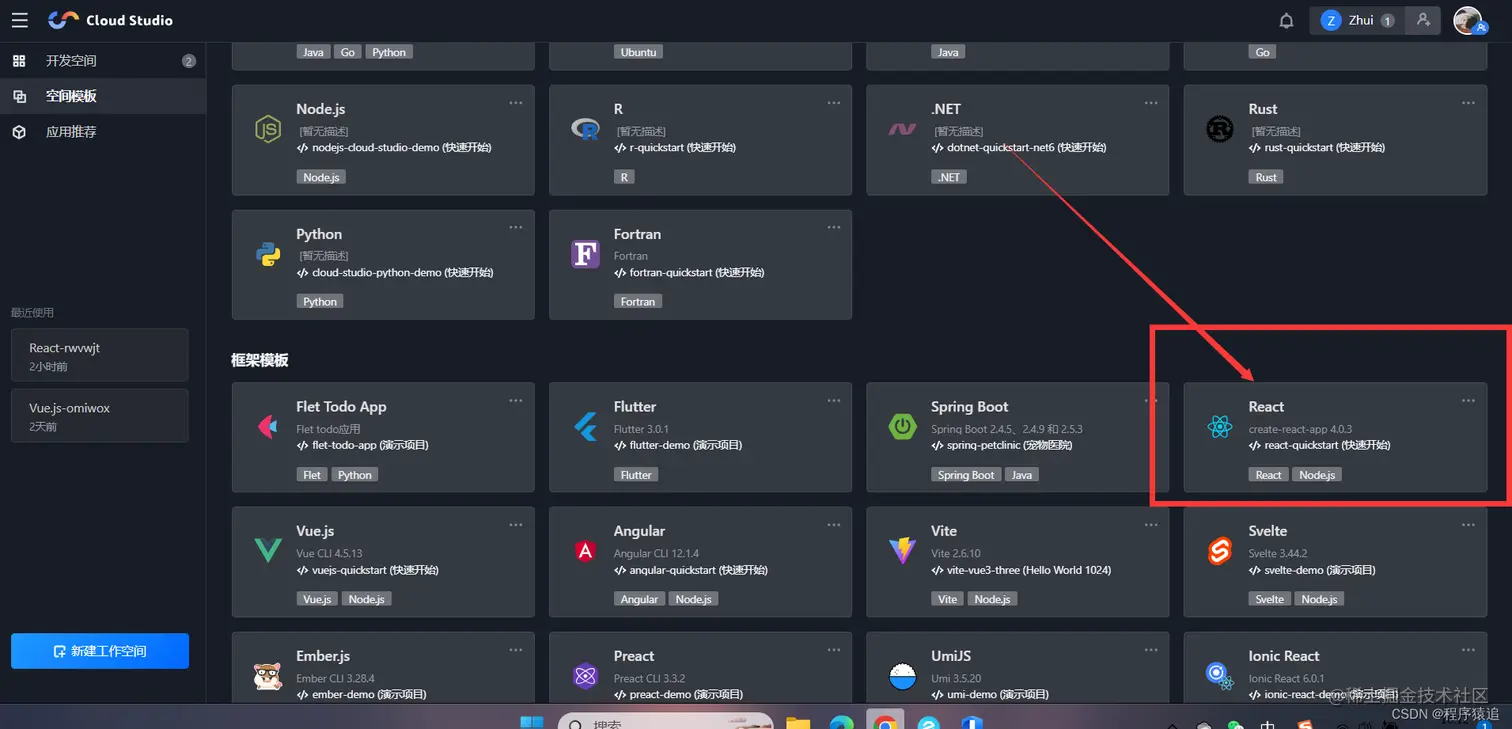Select 空间模板 in sidebar
The image size is (1512, 729).
point(103,96)
